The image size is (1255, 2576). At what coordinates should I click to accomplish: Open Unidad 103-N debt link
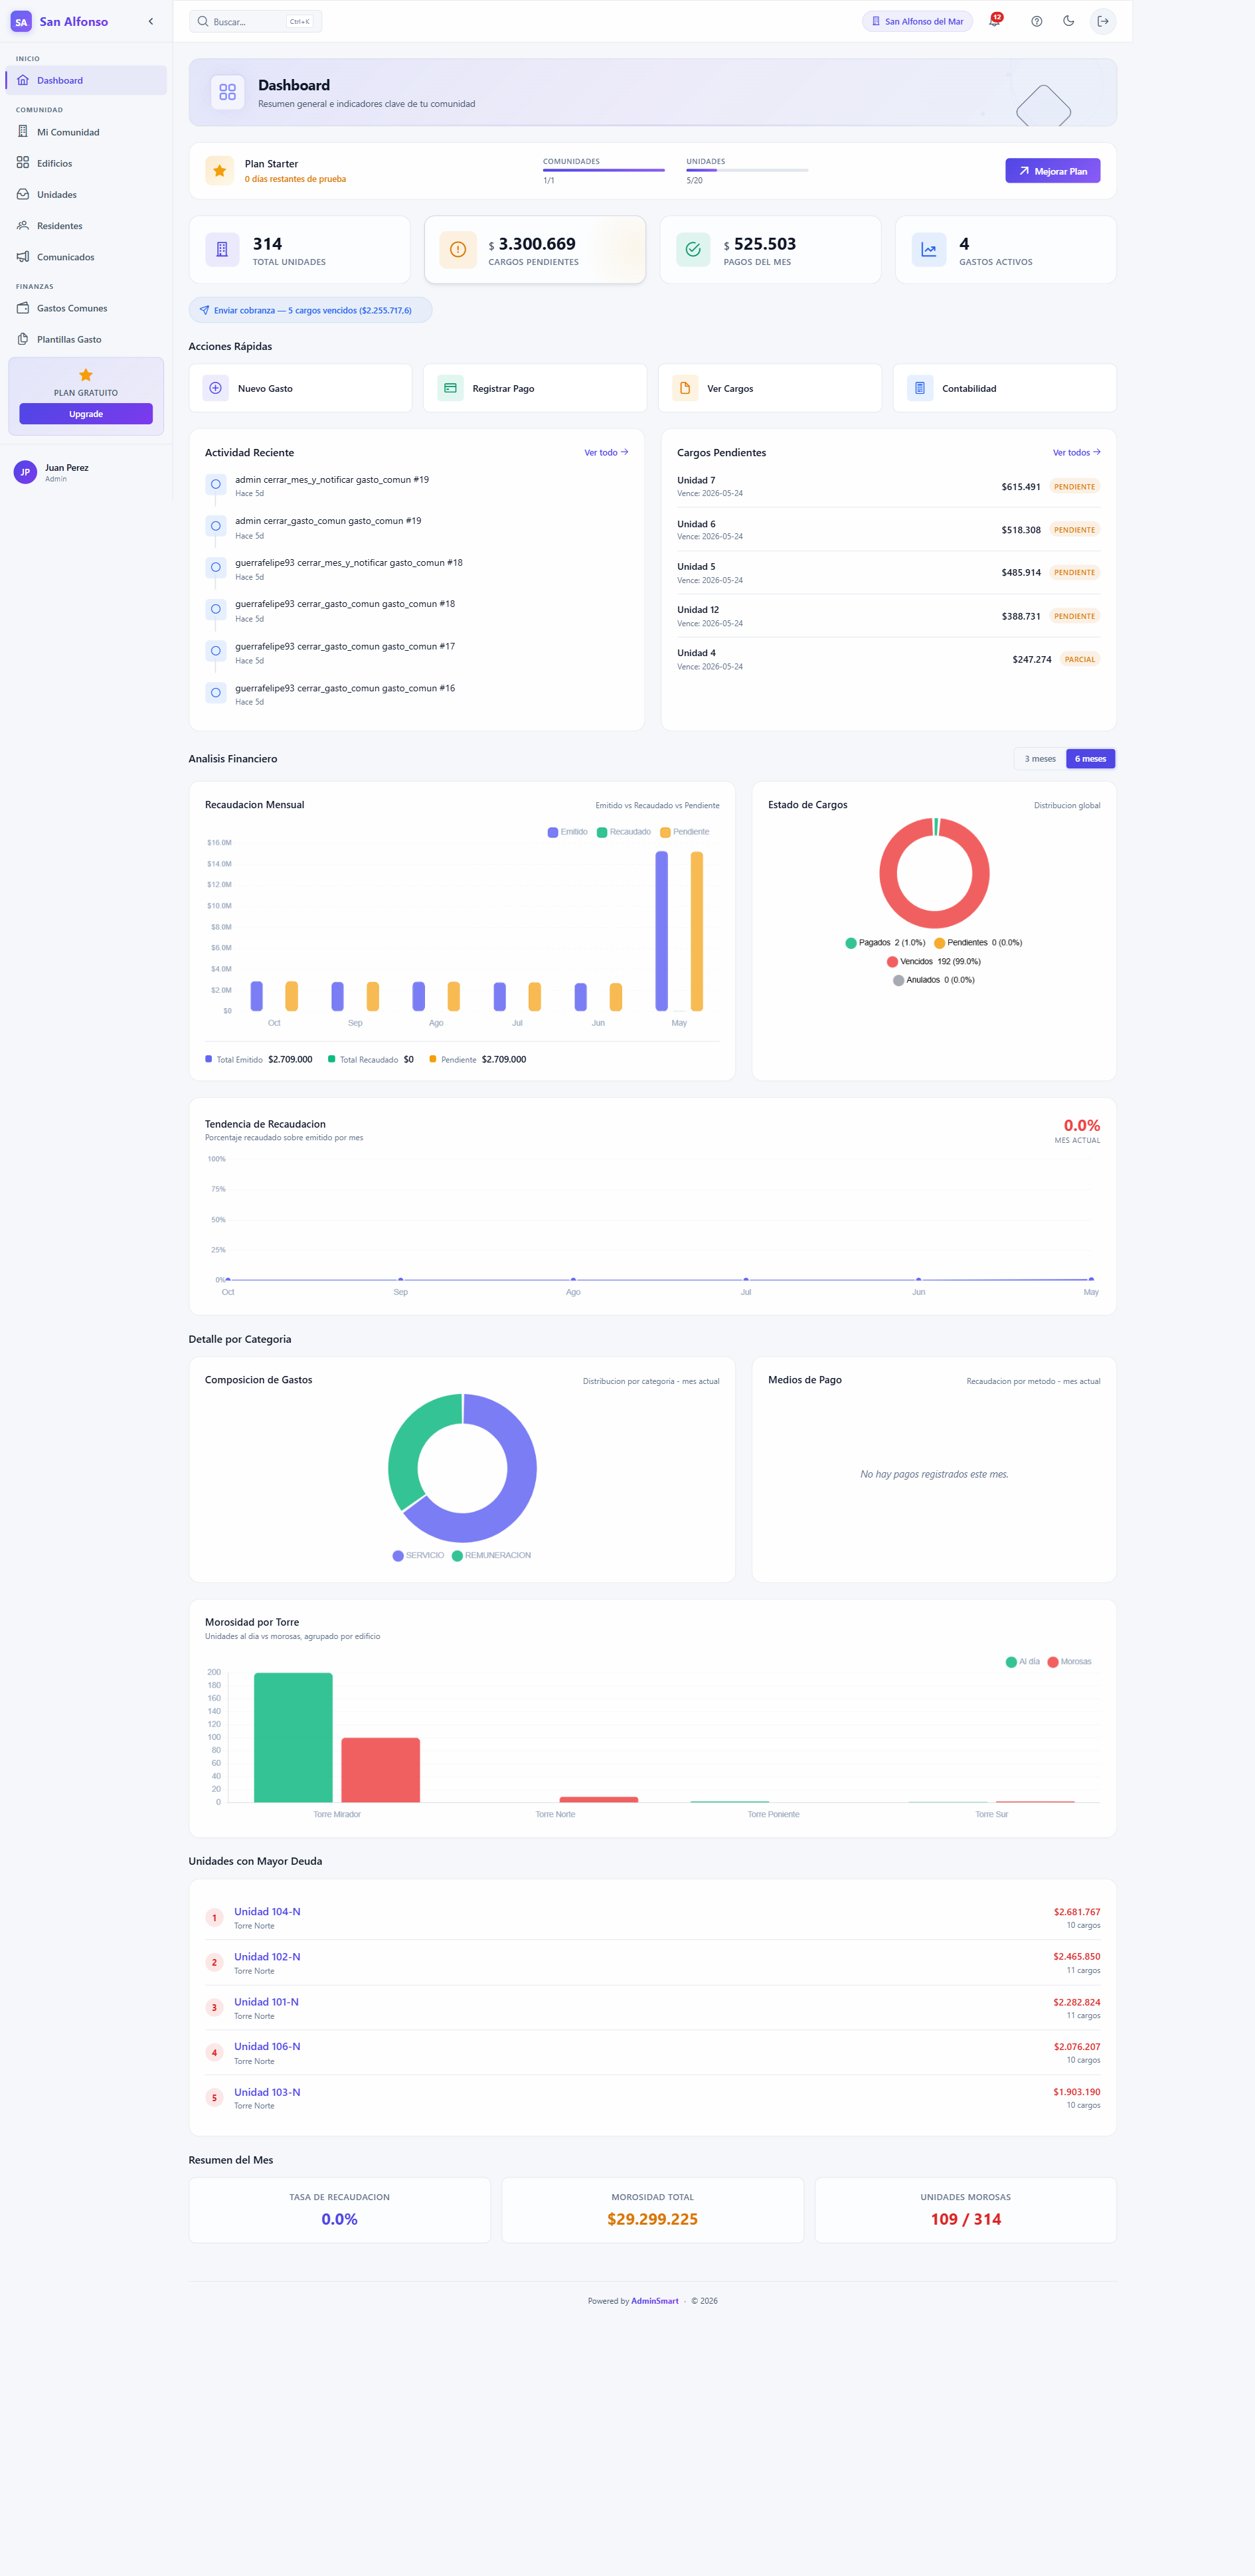coord(267,2091)
